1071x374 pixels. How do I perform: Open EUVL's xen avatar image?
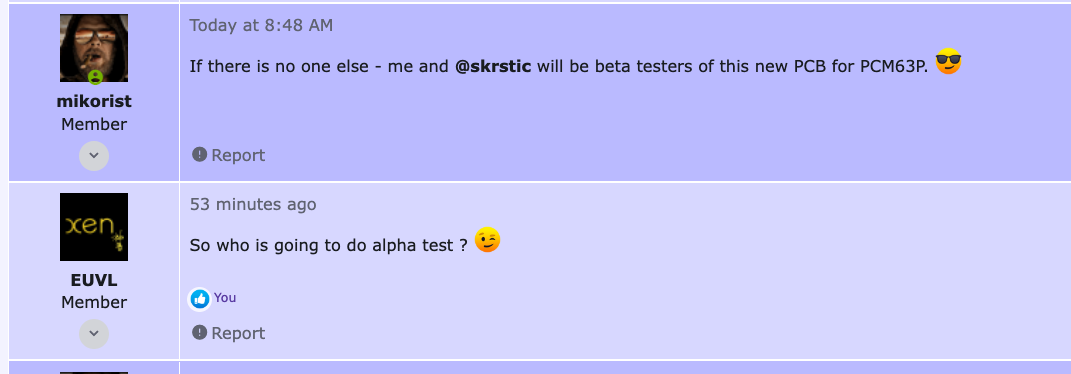[x=94, y=227]
